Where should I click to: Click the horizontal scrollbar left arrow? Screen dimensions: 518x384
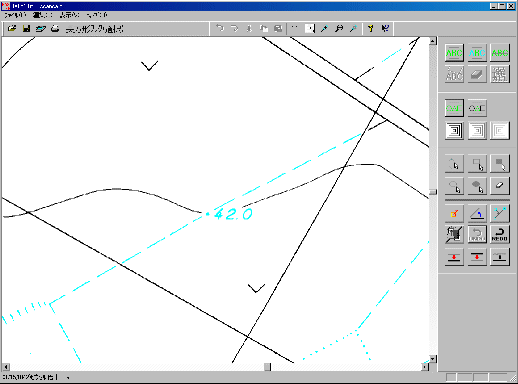(x=6, y=367)
